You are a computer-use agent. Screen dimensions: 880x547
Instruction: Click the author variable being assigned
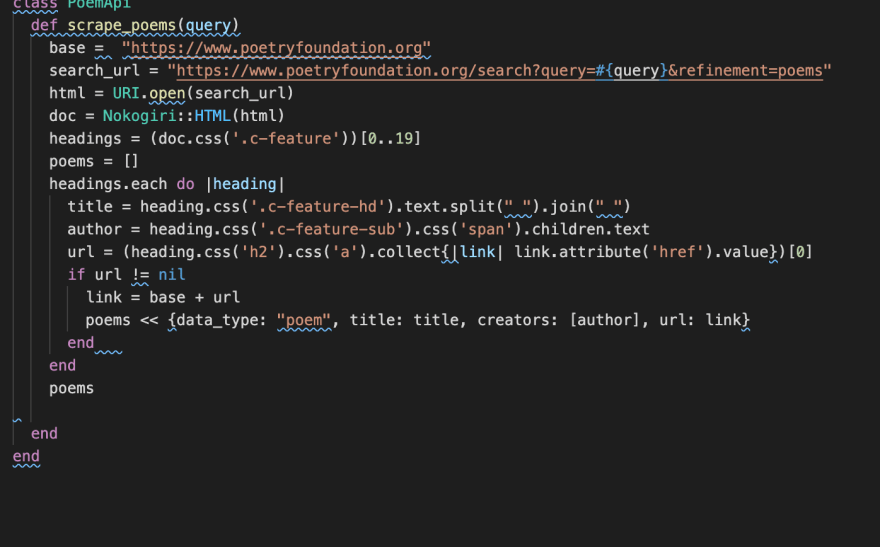coord(94,229)
